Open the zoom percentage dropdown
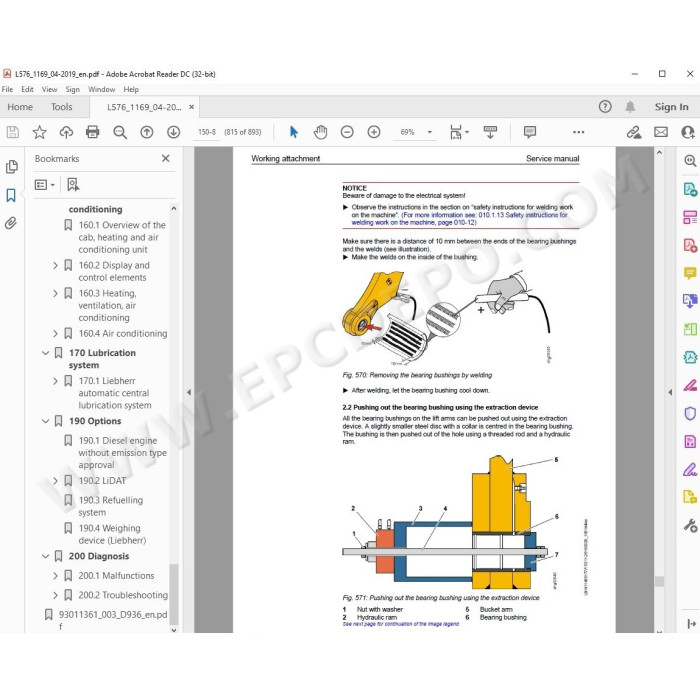This screenshot has height=700, width=700. click(429, 132)
